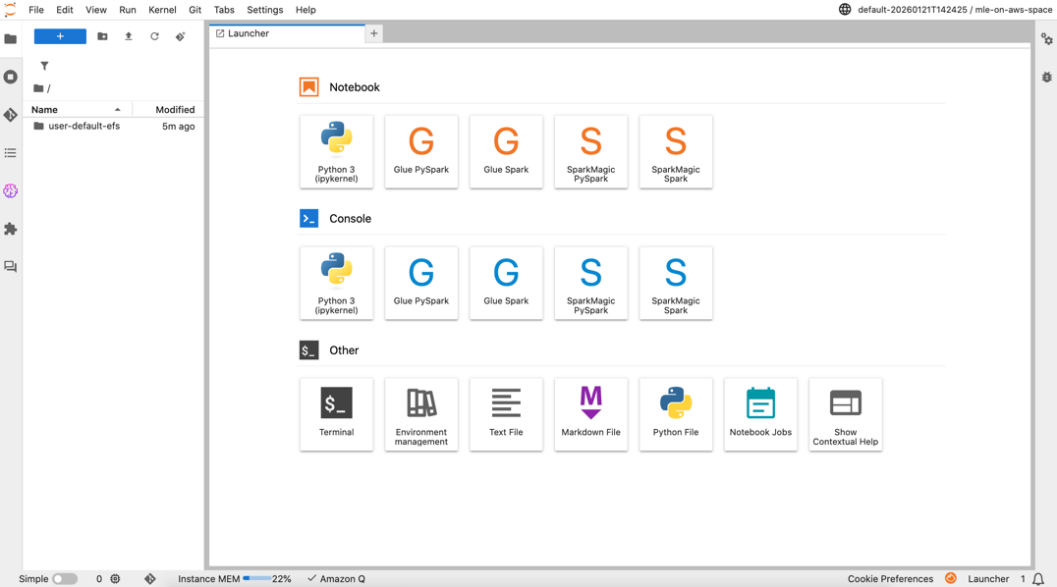Open the Extension Manager puzzle icon

click(10, 229)
